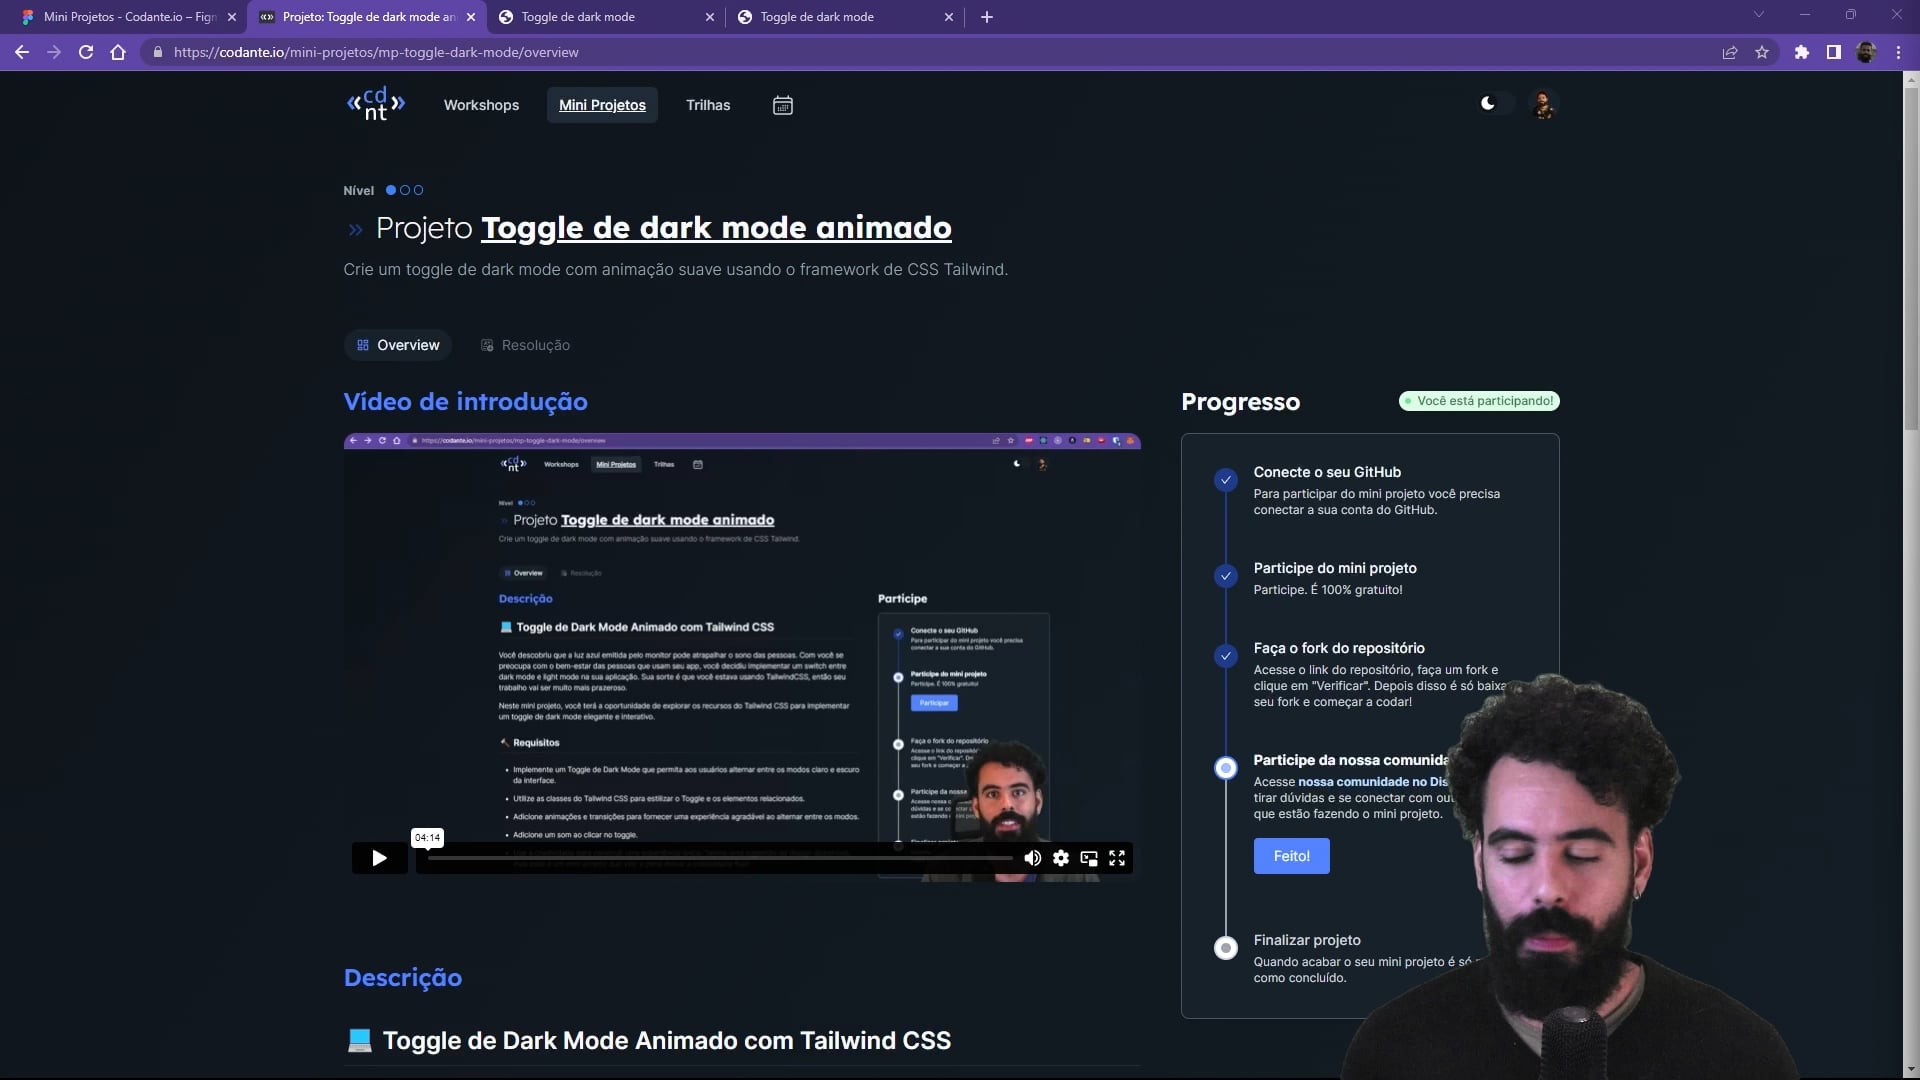Open video settings gear
The image size is (1920, 1080).
point(1061,858)
